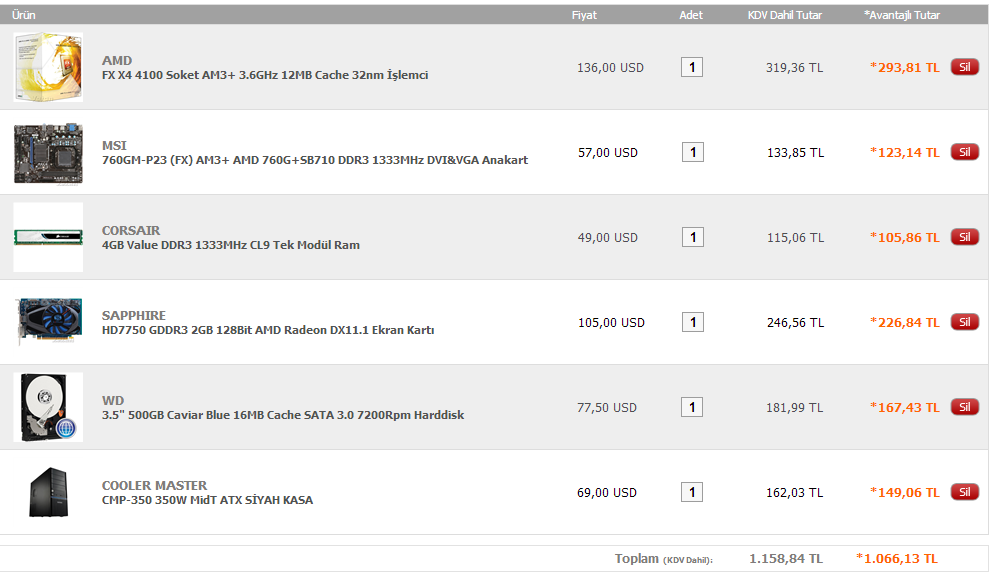
Task: Select the Sapphire graphics card thumbnail
Action: 48,322
